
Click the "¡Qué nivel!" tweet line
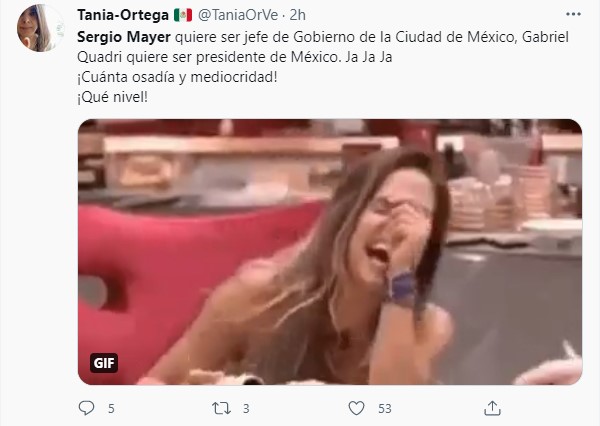112,97
